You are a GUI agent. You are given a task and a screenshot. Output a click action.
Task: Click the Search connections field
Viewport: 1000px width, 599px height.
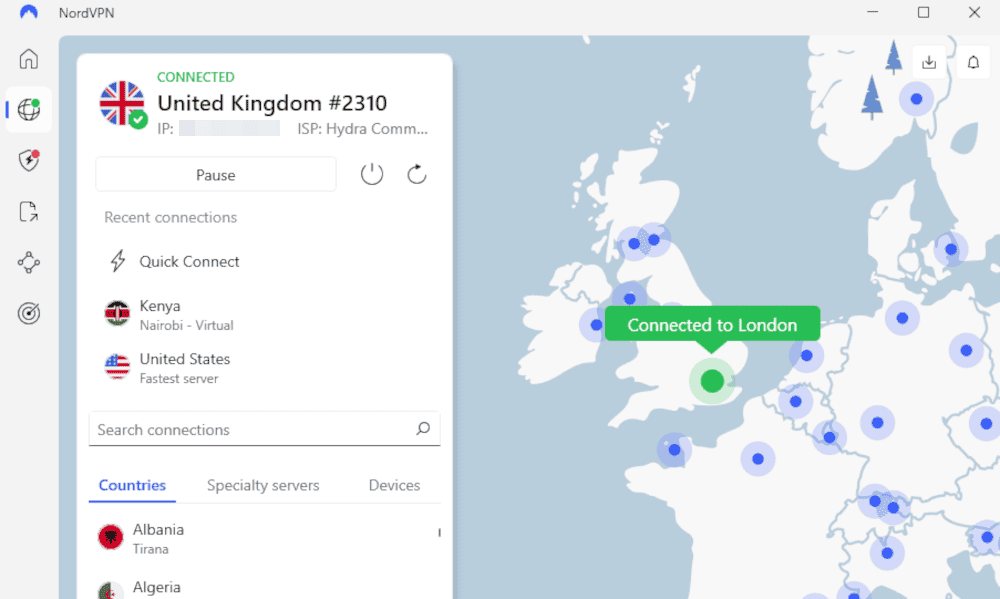264,429
